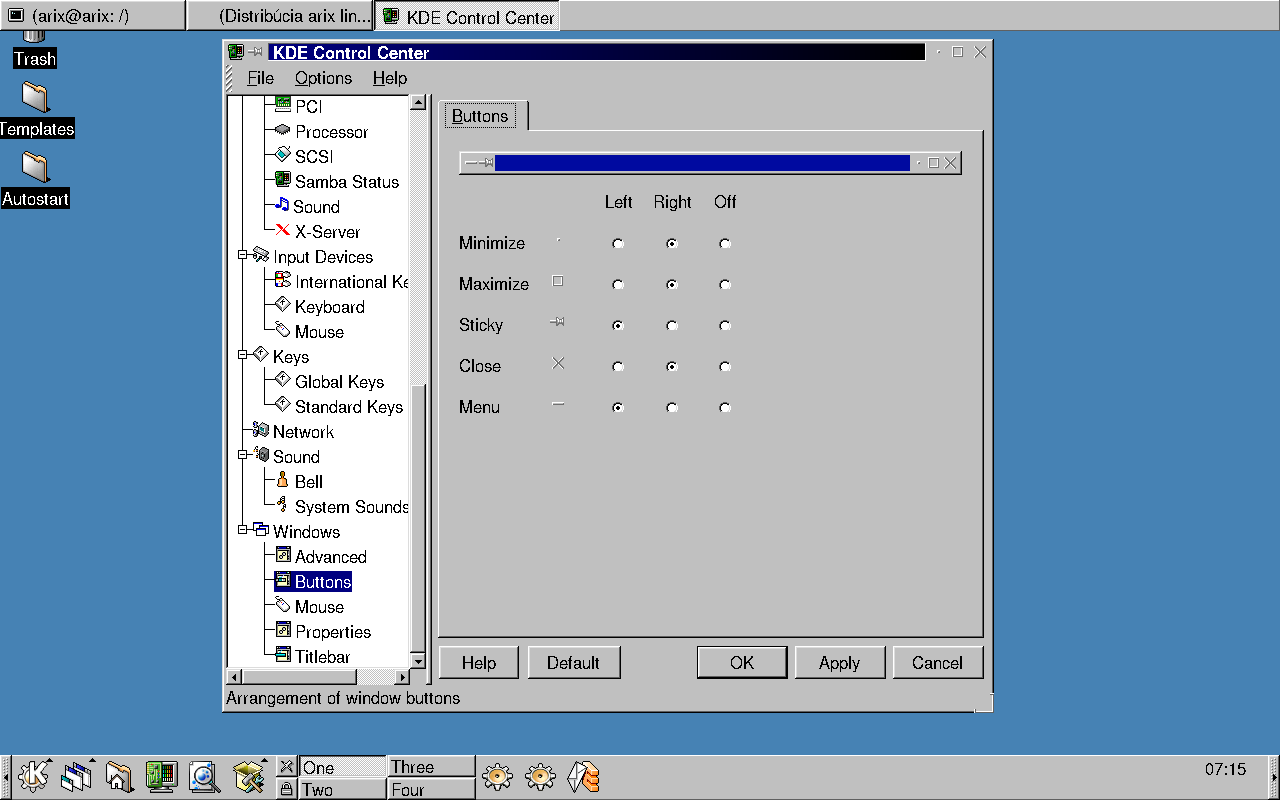Click the Help button
The width and height of the screenshot is (1280, 800).
click(479, 662)
